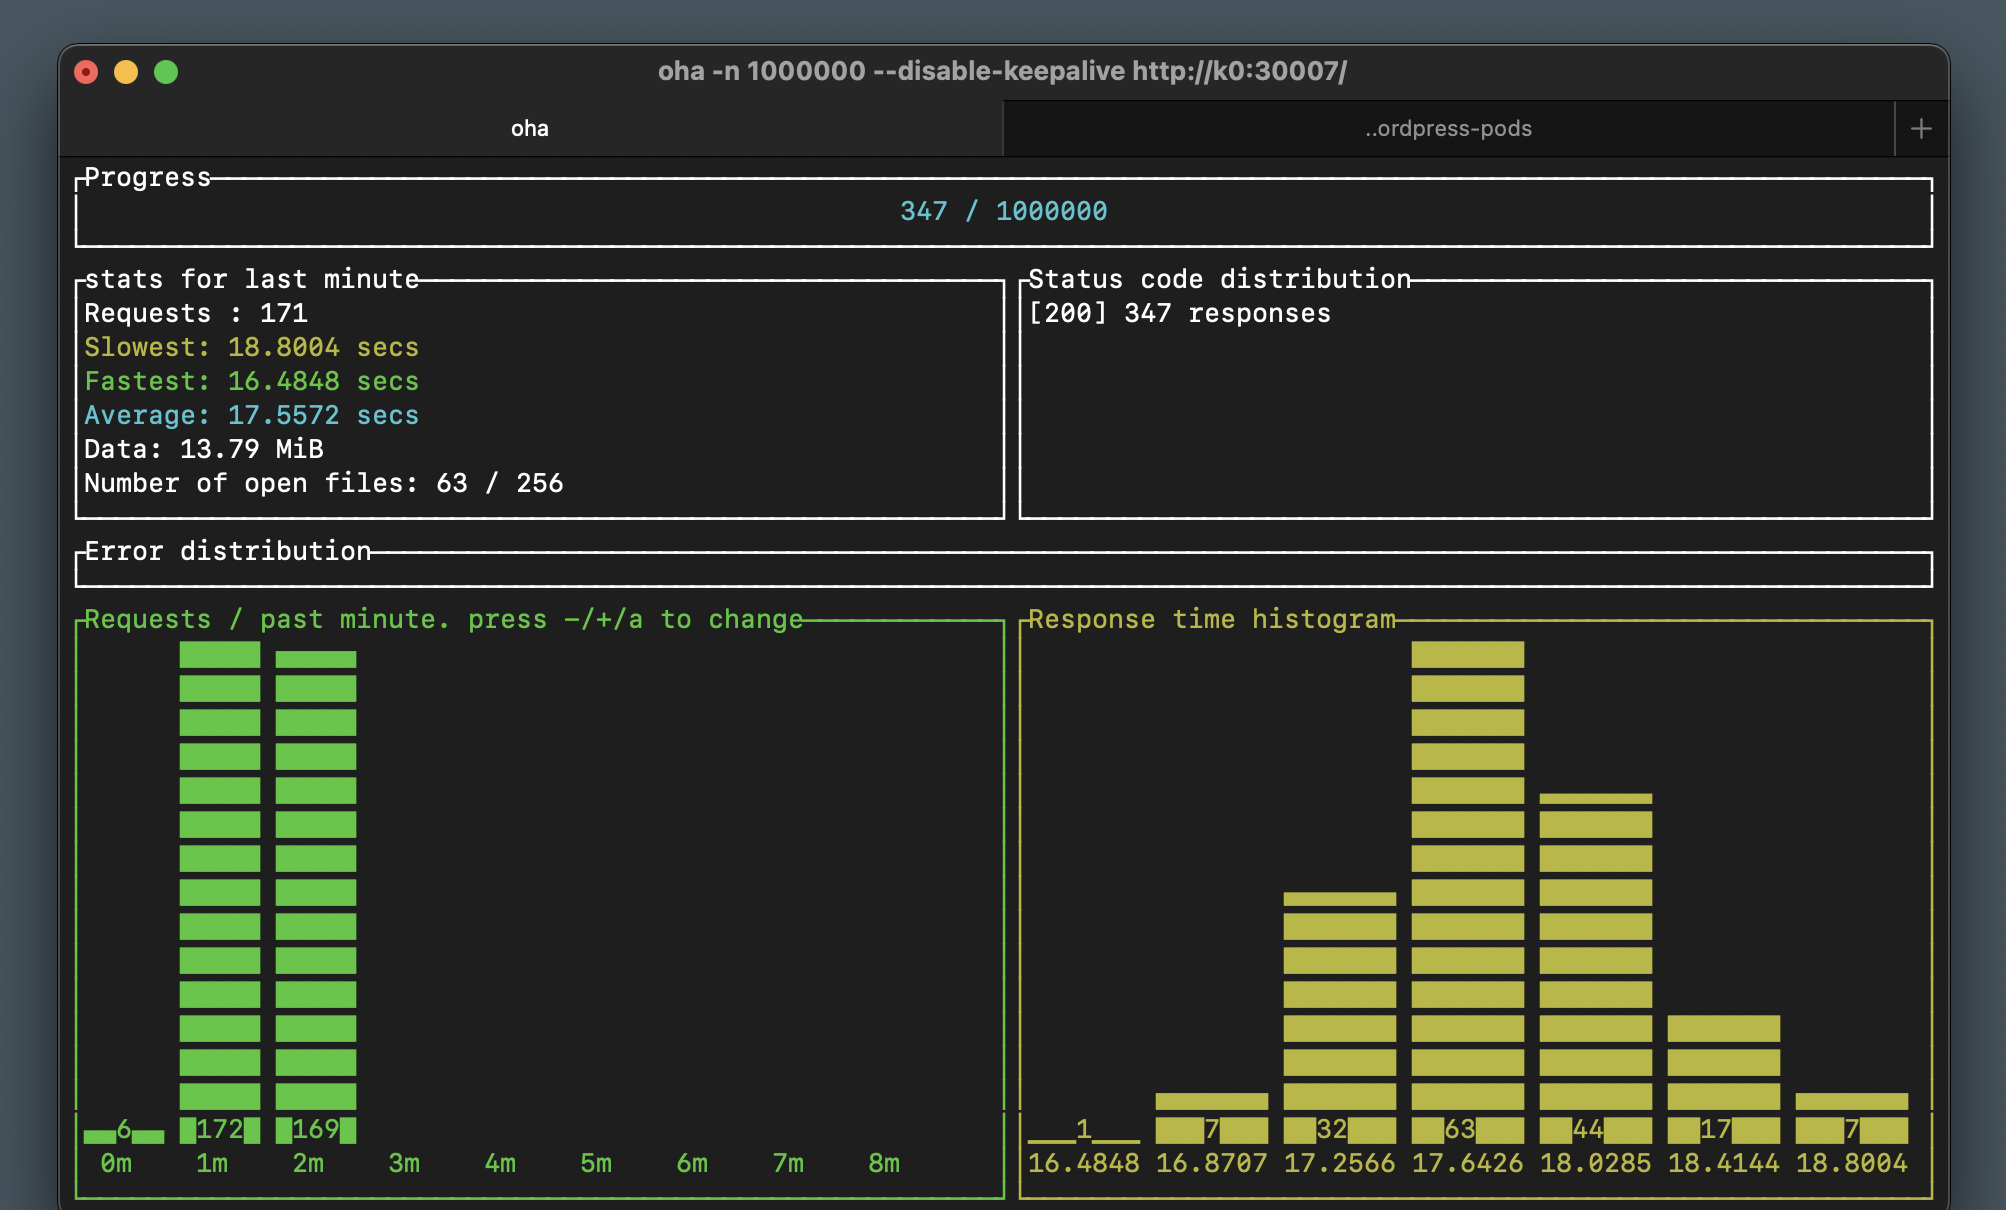Click the 2m axis label
Screen dimensions: 2006x1210
[308, 1163]
